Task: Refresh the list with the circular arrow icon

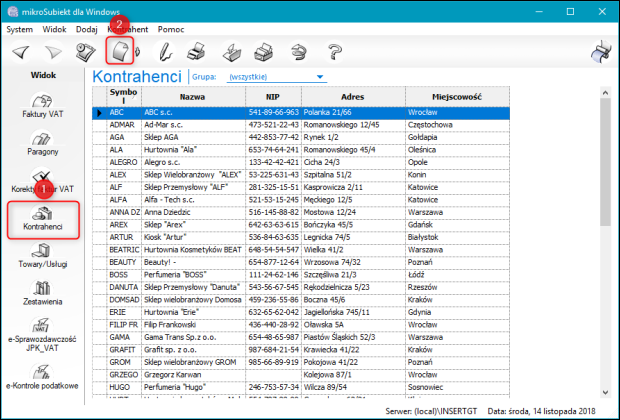Action: pyautogui.click(x=298, y=52)
